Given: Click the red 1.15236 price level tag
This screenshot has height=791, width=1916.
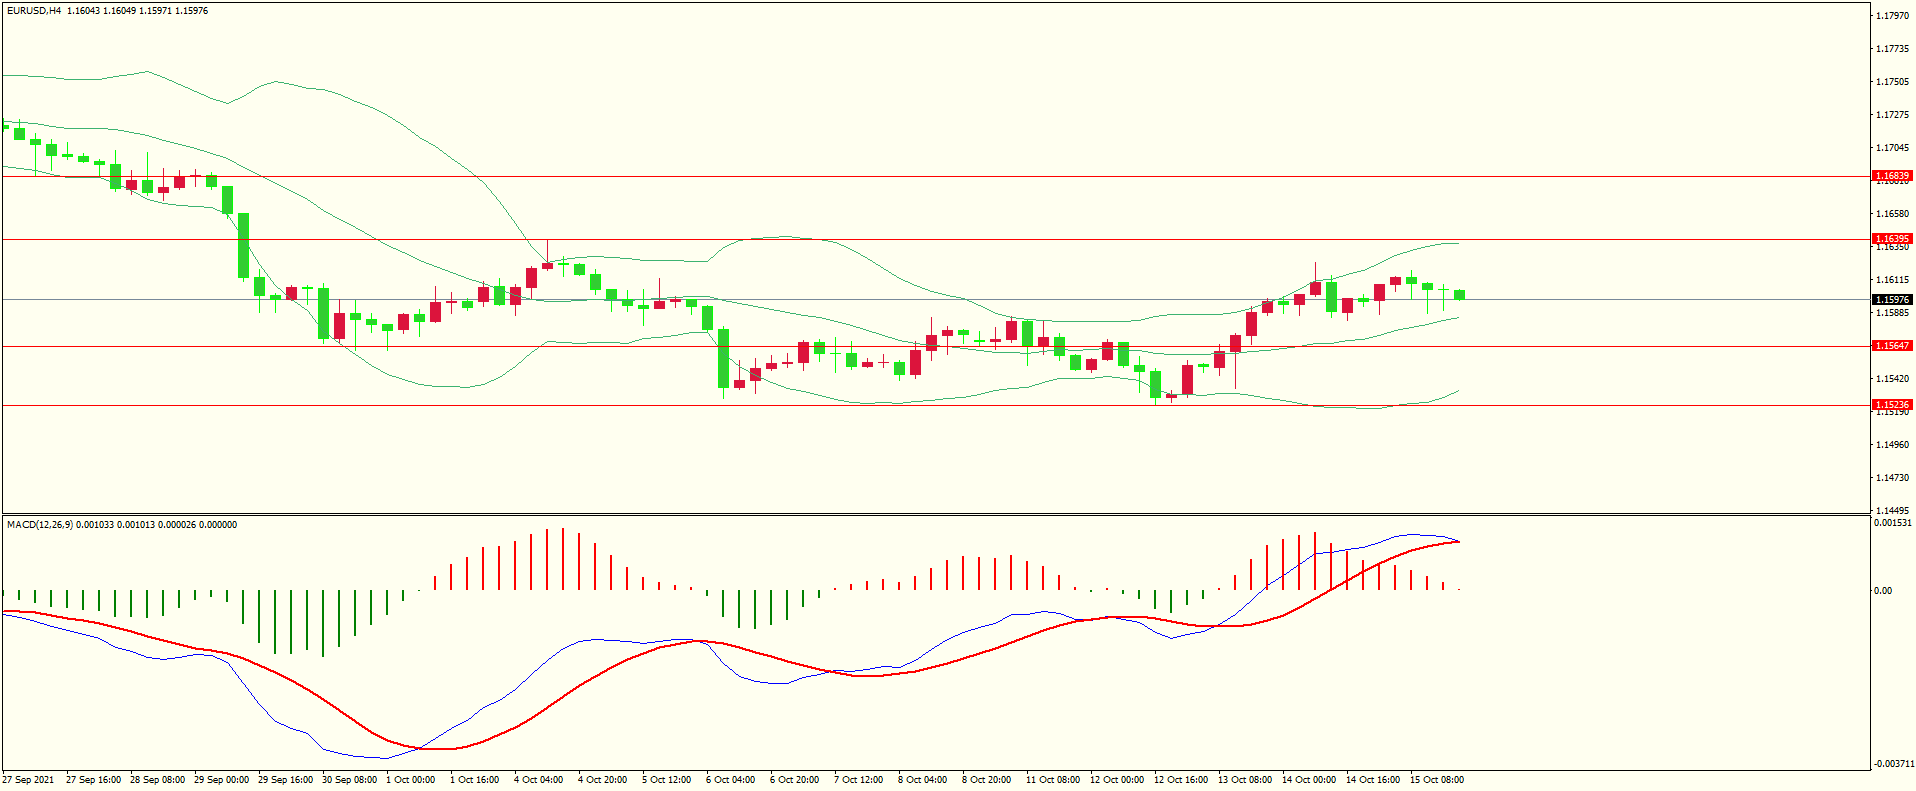Looking at the screenshot, I should point(1891,405).
